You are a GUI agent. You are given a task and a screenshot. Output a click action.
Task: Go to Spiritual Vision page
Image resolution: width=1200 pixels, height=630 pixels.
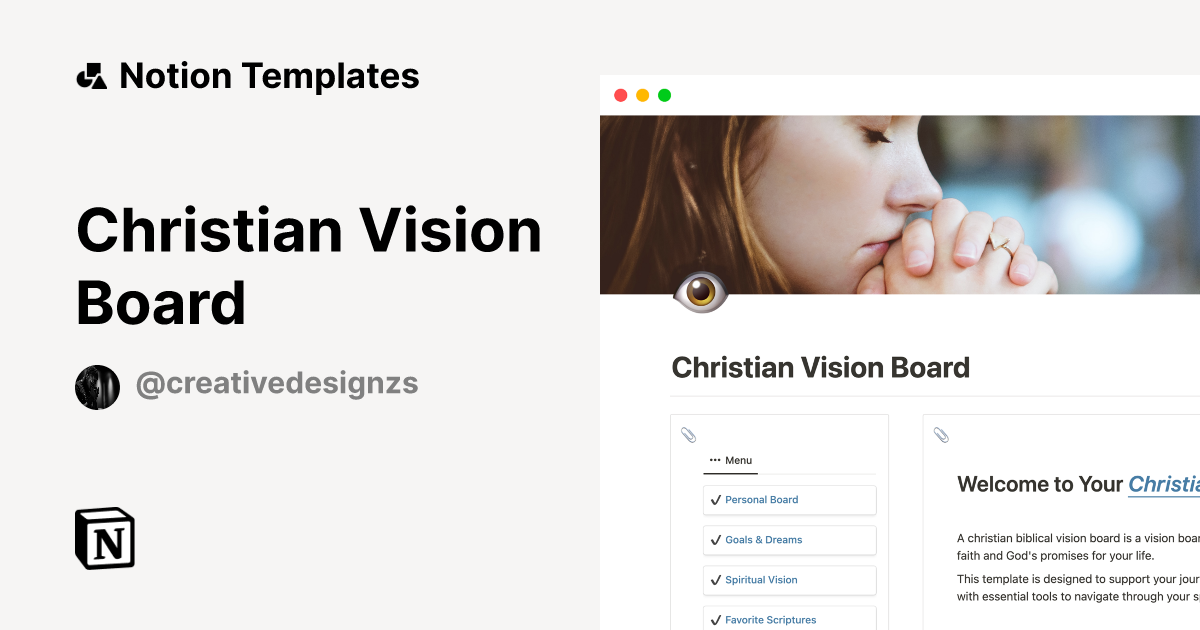click(761, 580)
